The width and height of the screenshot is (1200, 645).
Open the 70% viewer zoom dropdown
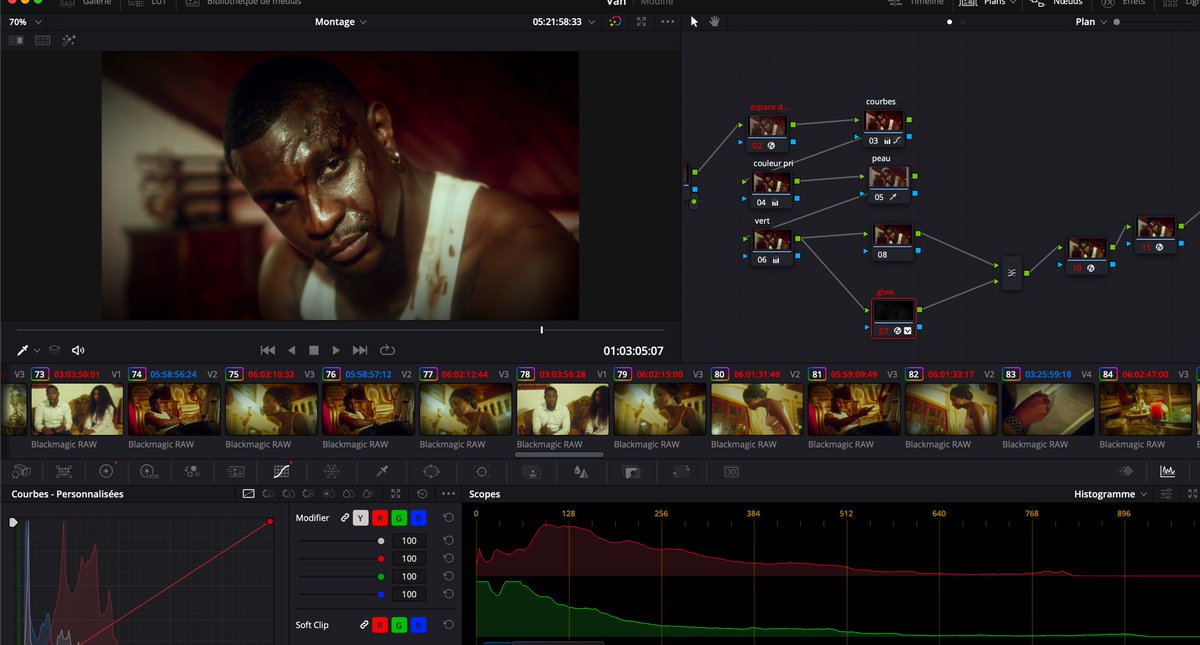pos(26,21)
